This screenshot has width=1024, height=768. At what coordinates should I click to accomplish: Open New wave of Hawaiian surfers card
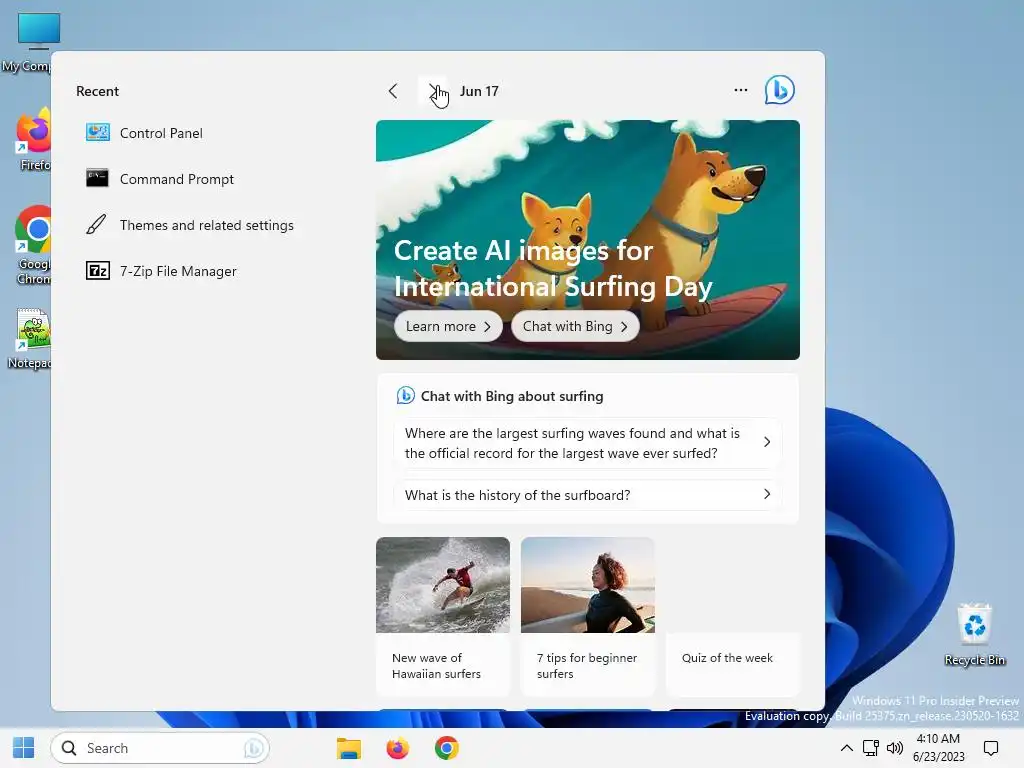click(443, 616)
